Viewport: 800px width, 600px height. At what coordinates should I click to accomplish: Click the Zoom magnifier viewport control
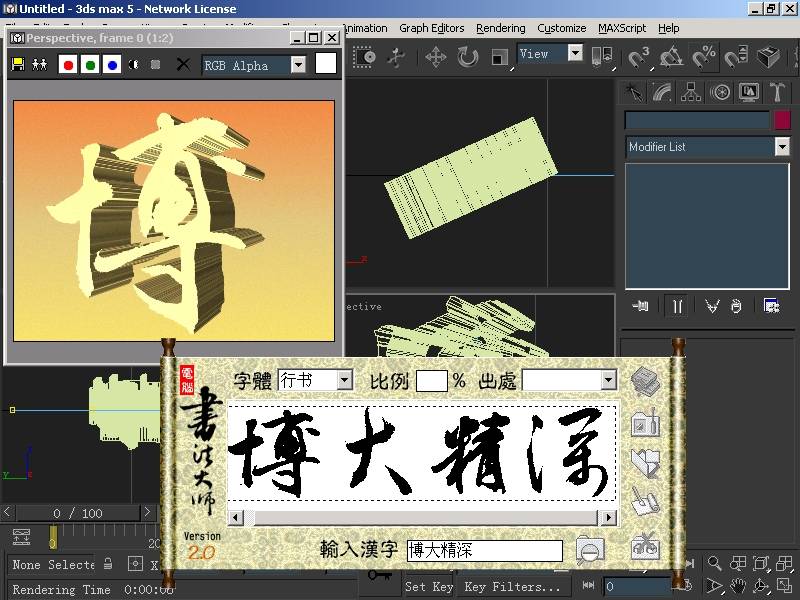click(x=715, y=563)
